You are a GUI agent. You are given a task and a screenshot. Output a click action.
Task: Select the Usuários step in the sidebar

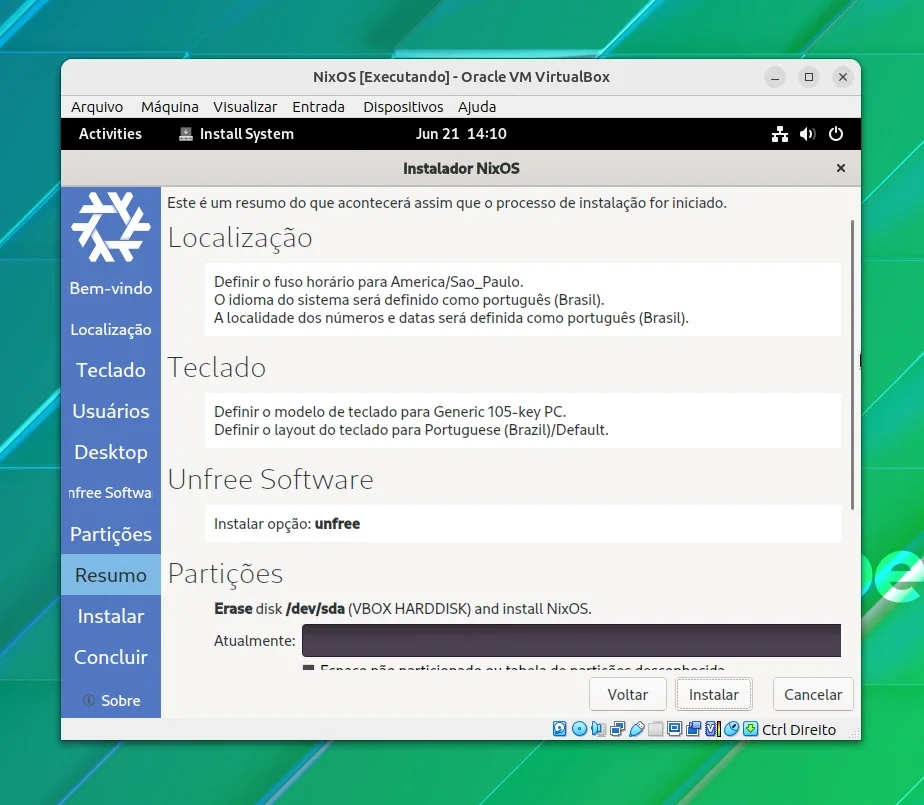pos(111,411)
